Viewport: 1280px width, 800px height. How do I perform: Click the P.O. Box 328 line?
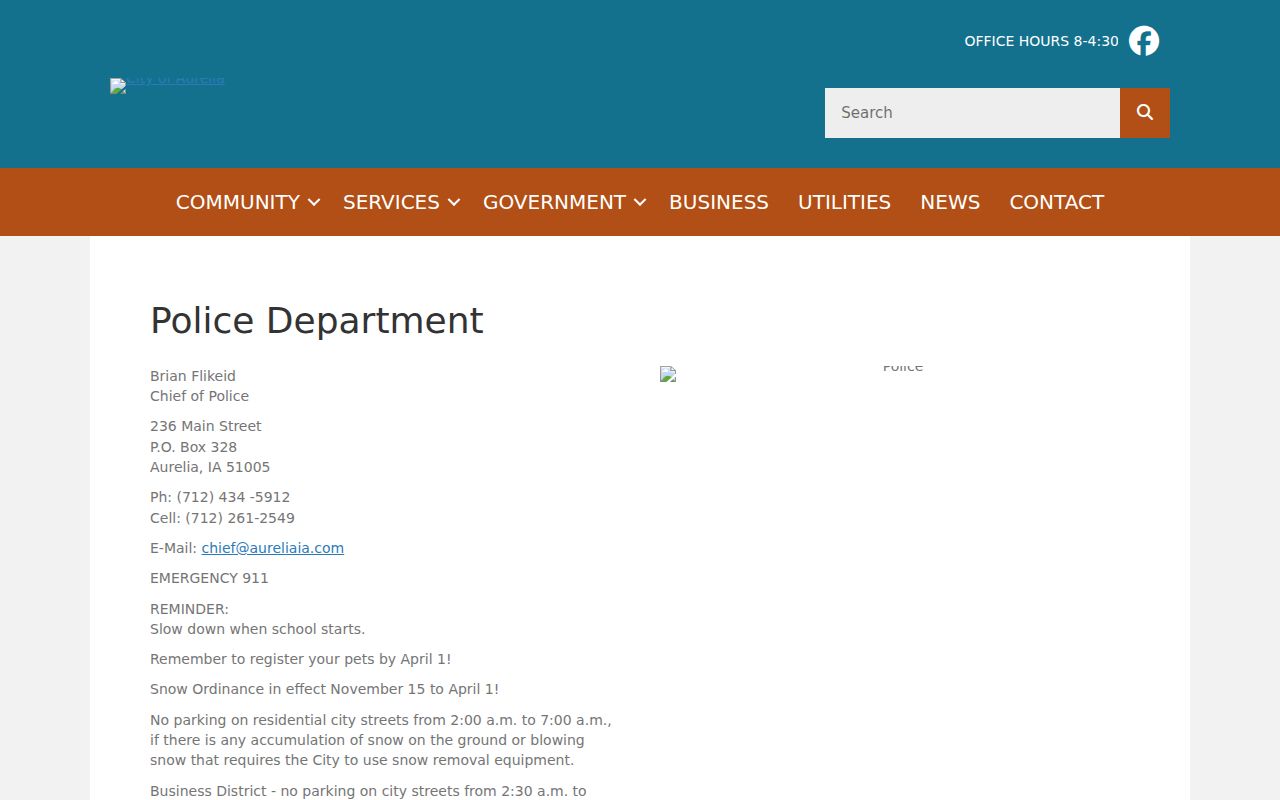(x=194, y=447)
